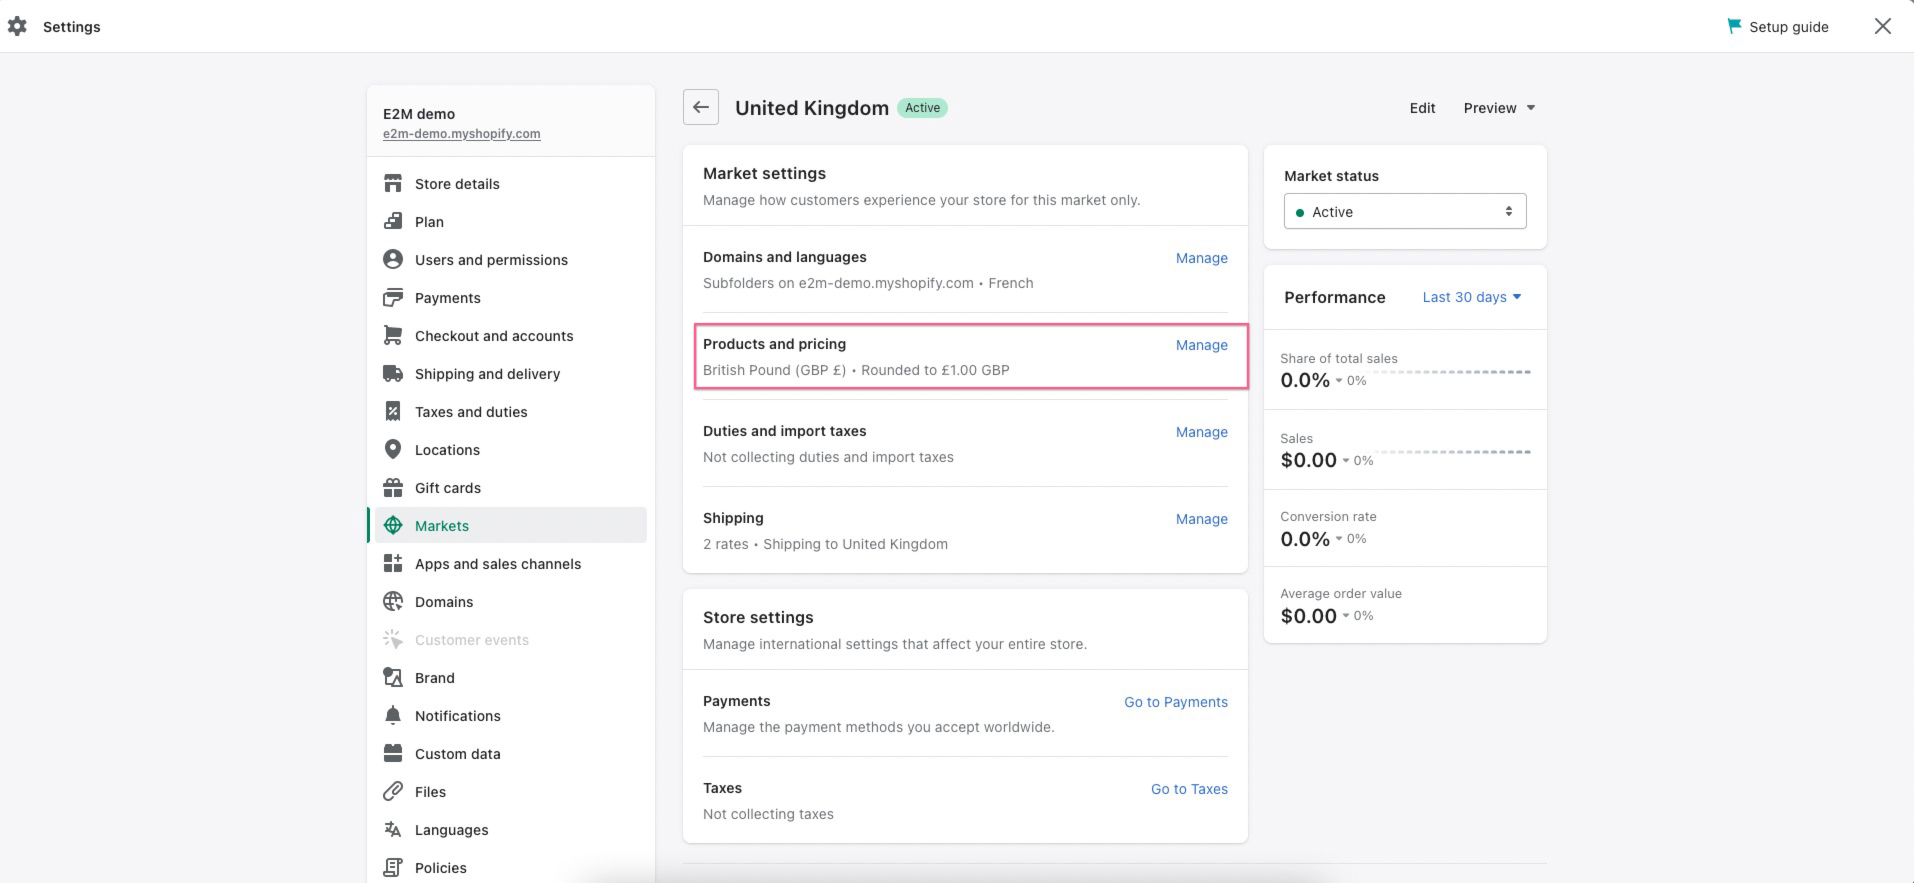Click the Setup guide flag icon
This screenshot has height=883, width=1914.
(x=1734, y=27)
